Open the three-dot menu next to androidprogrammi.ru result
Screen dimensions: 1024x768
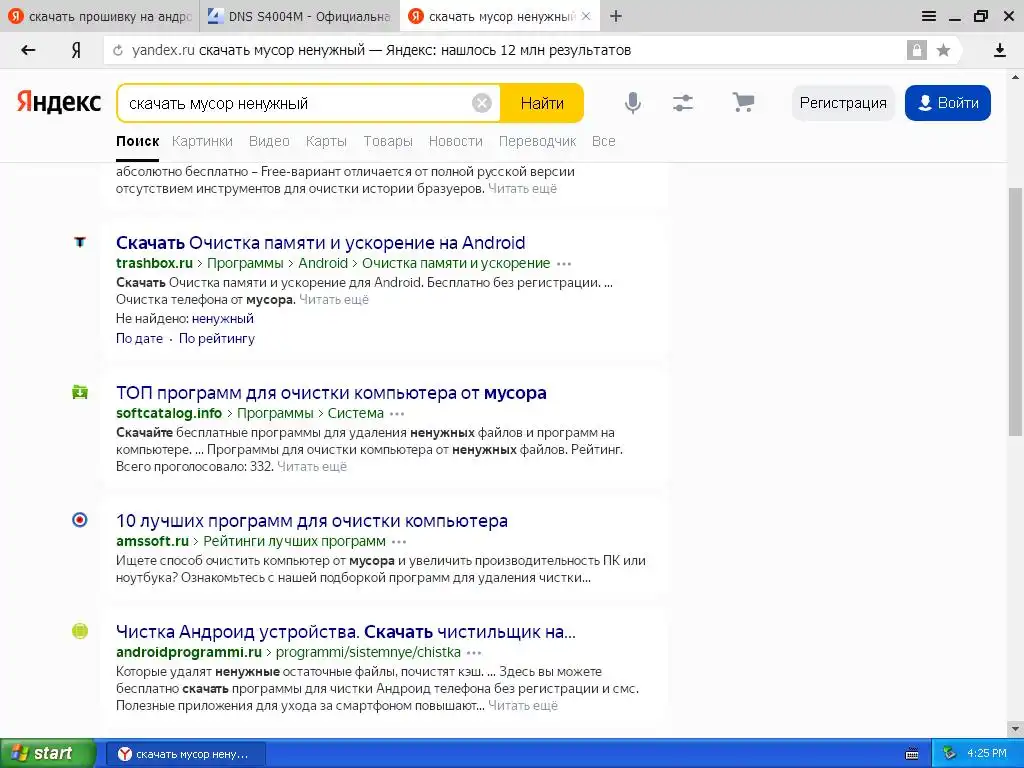coord(474,653)
